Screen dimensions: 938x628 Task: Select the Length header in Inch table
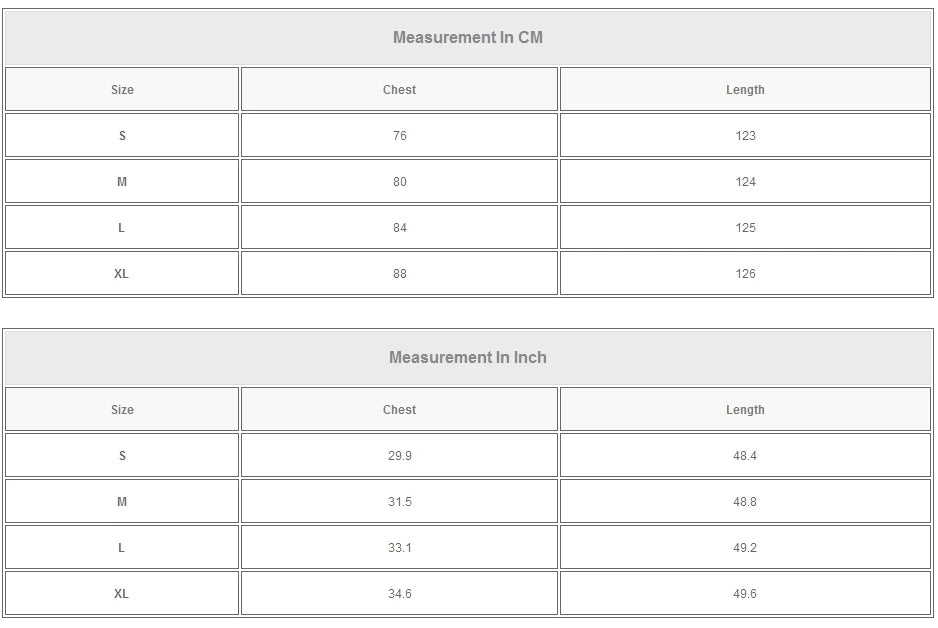click(x=745, y=410)
